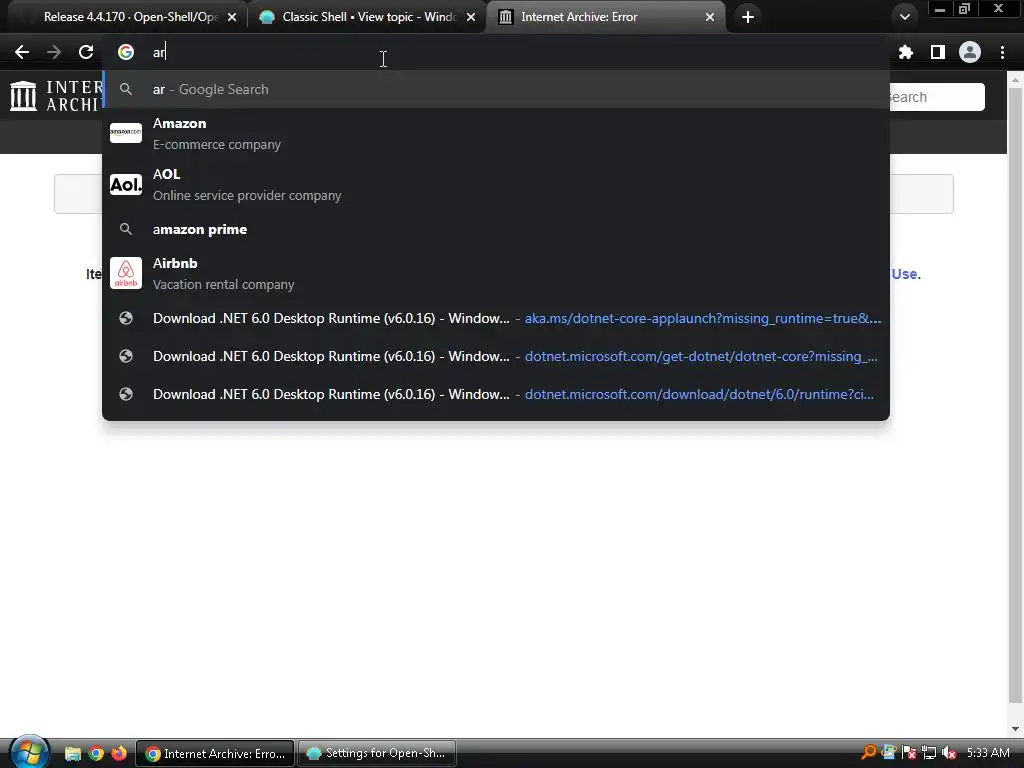Click the page scrollbar down arrow
1024x768 pixels.
tap(1016, 729)
